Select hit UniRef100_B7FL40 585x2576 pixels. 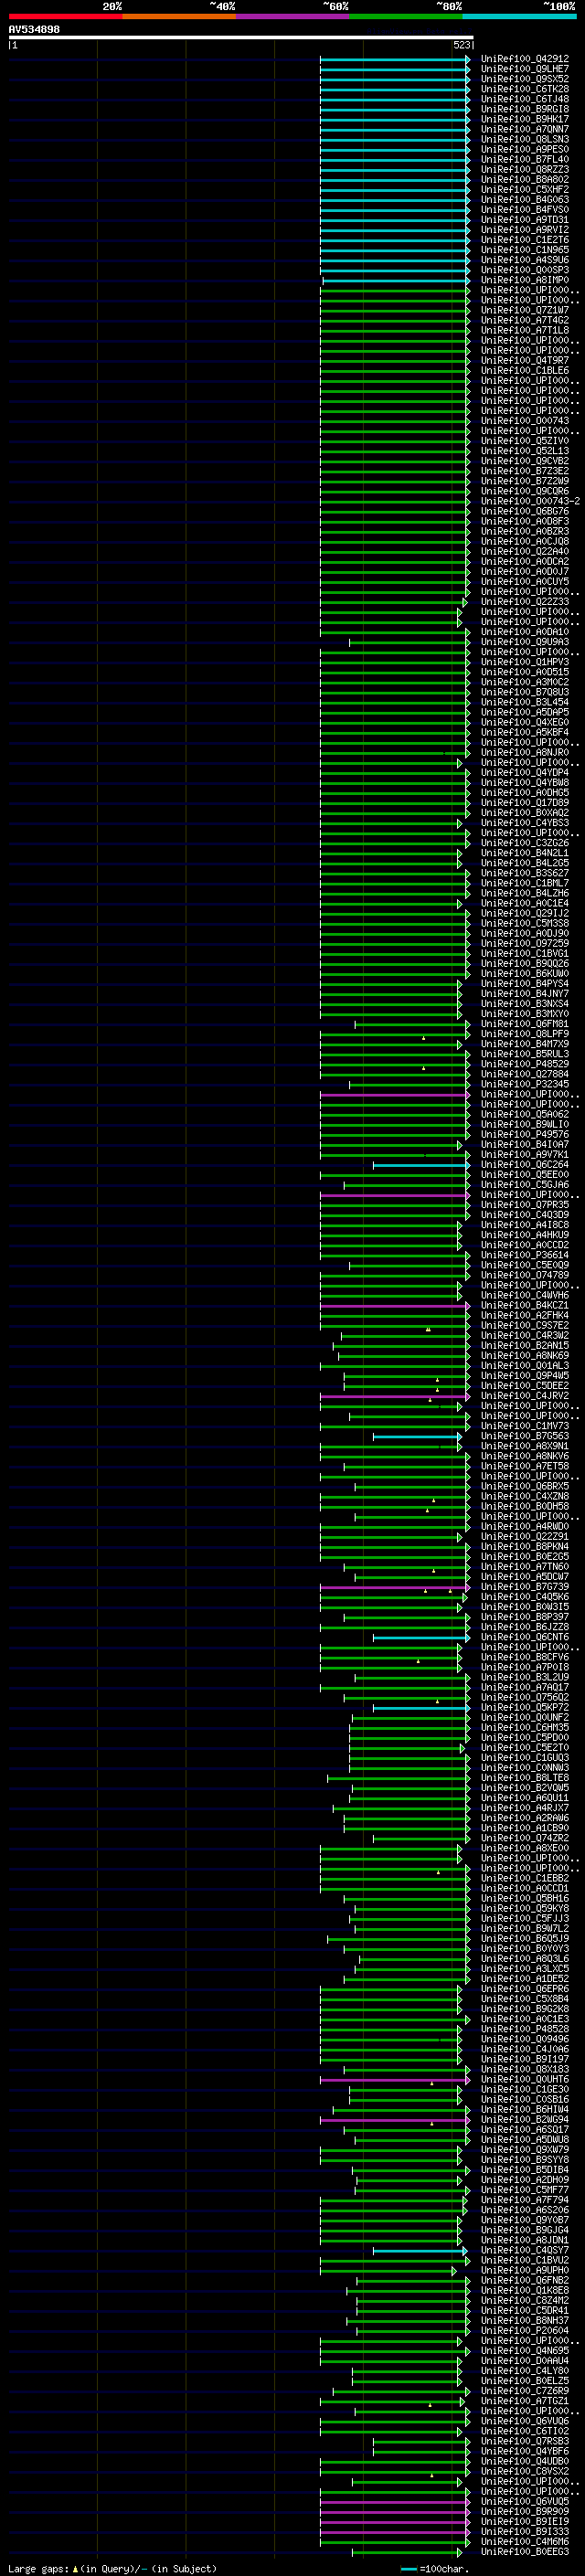(524, 159)
